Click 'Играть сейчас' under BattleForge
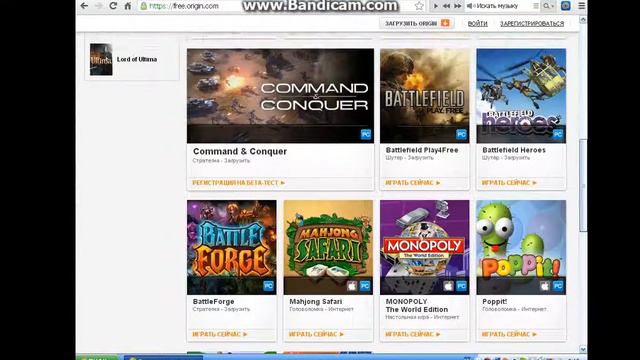The image size is (640, 360). click(x=220, y=334)
